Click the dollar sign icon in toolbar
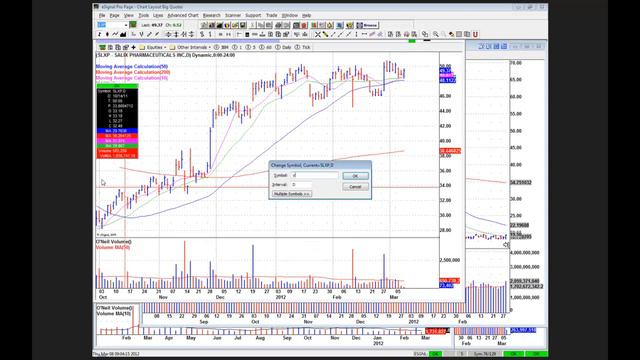The image size is (640, 360). pos(202,34)
